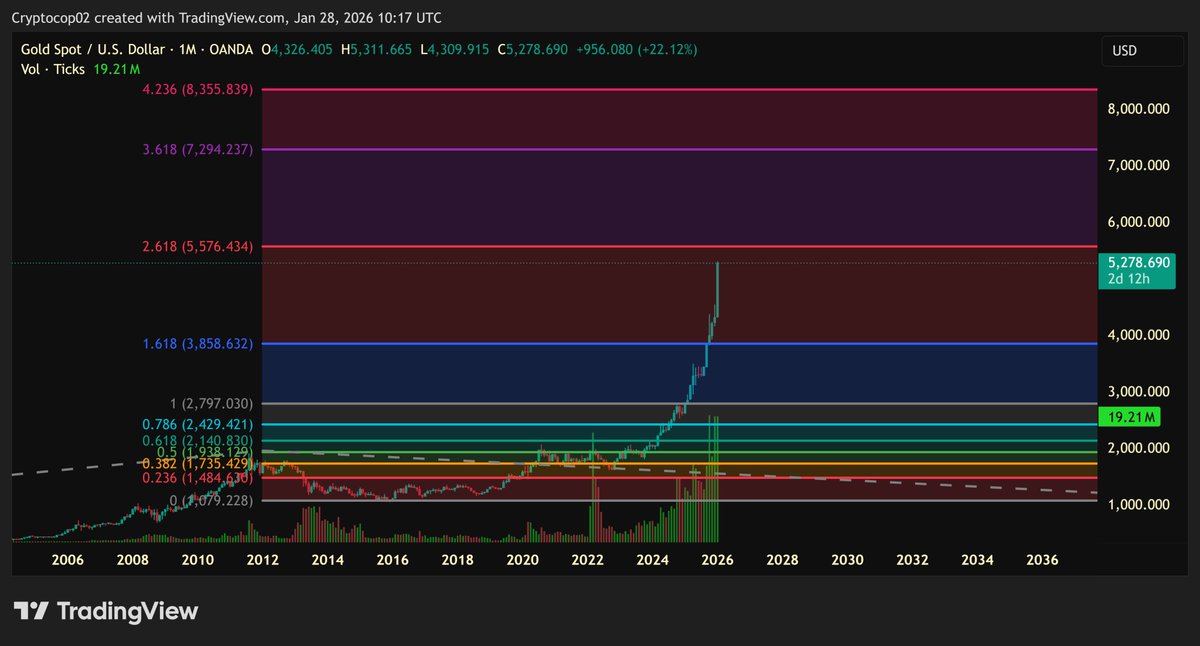Click the 4,000.000 price axis label
Viewport: 1200px width, 646px height.
[x=1139, y=335]
